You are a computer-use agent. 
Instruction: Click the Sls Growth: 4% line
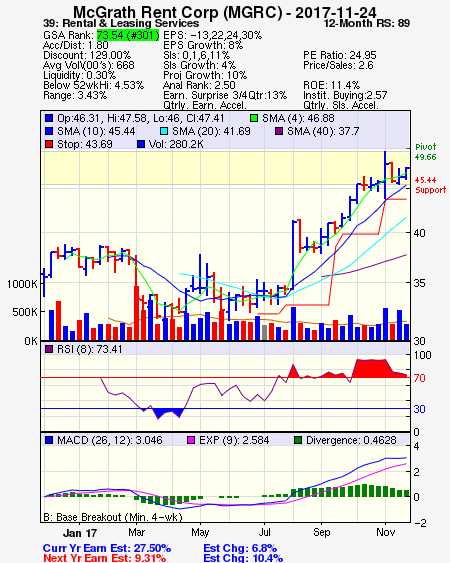point(199,65)
